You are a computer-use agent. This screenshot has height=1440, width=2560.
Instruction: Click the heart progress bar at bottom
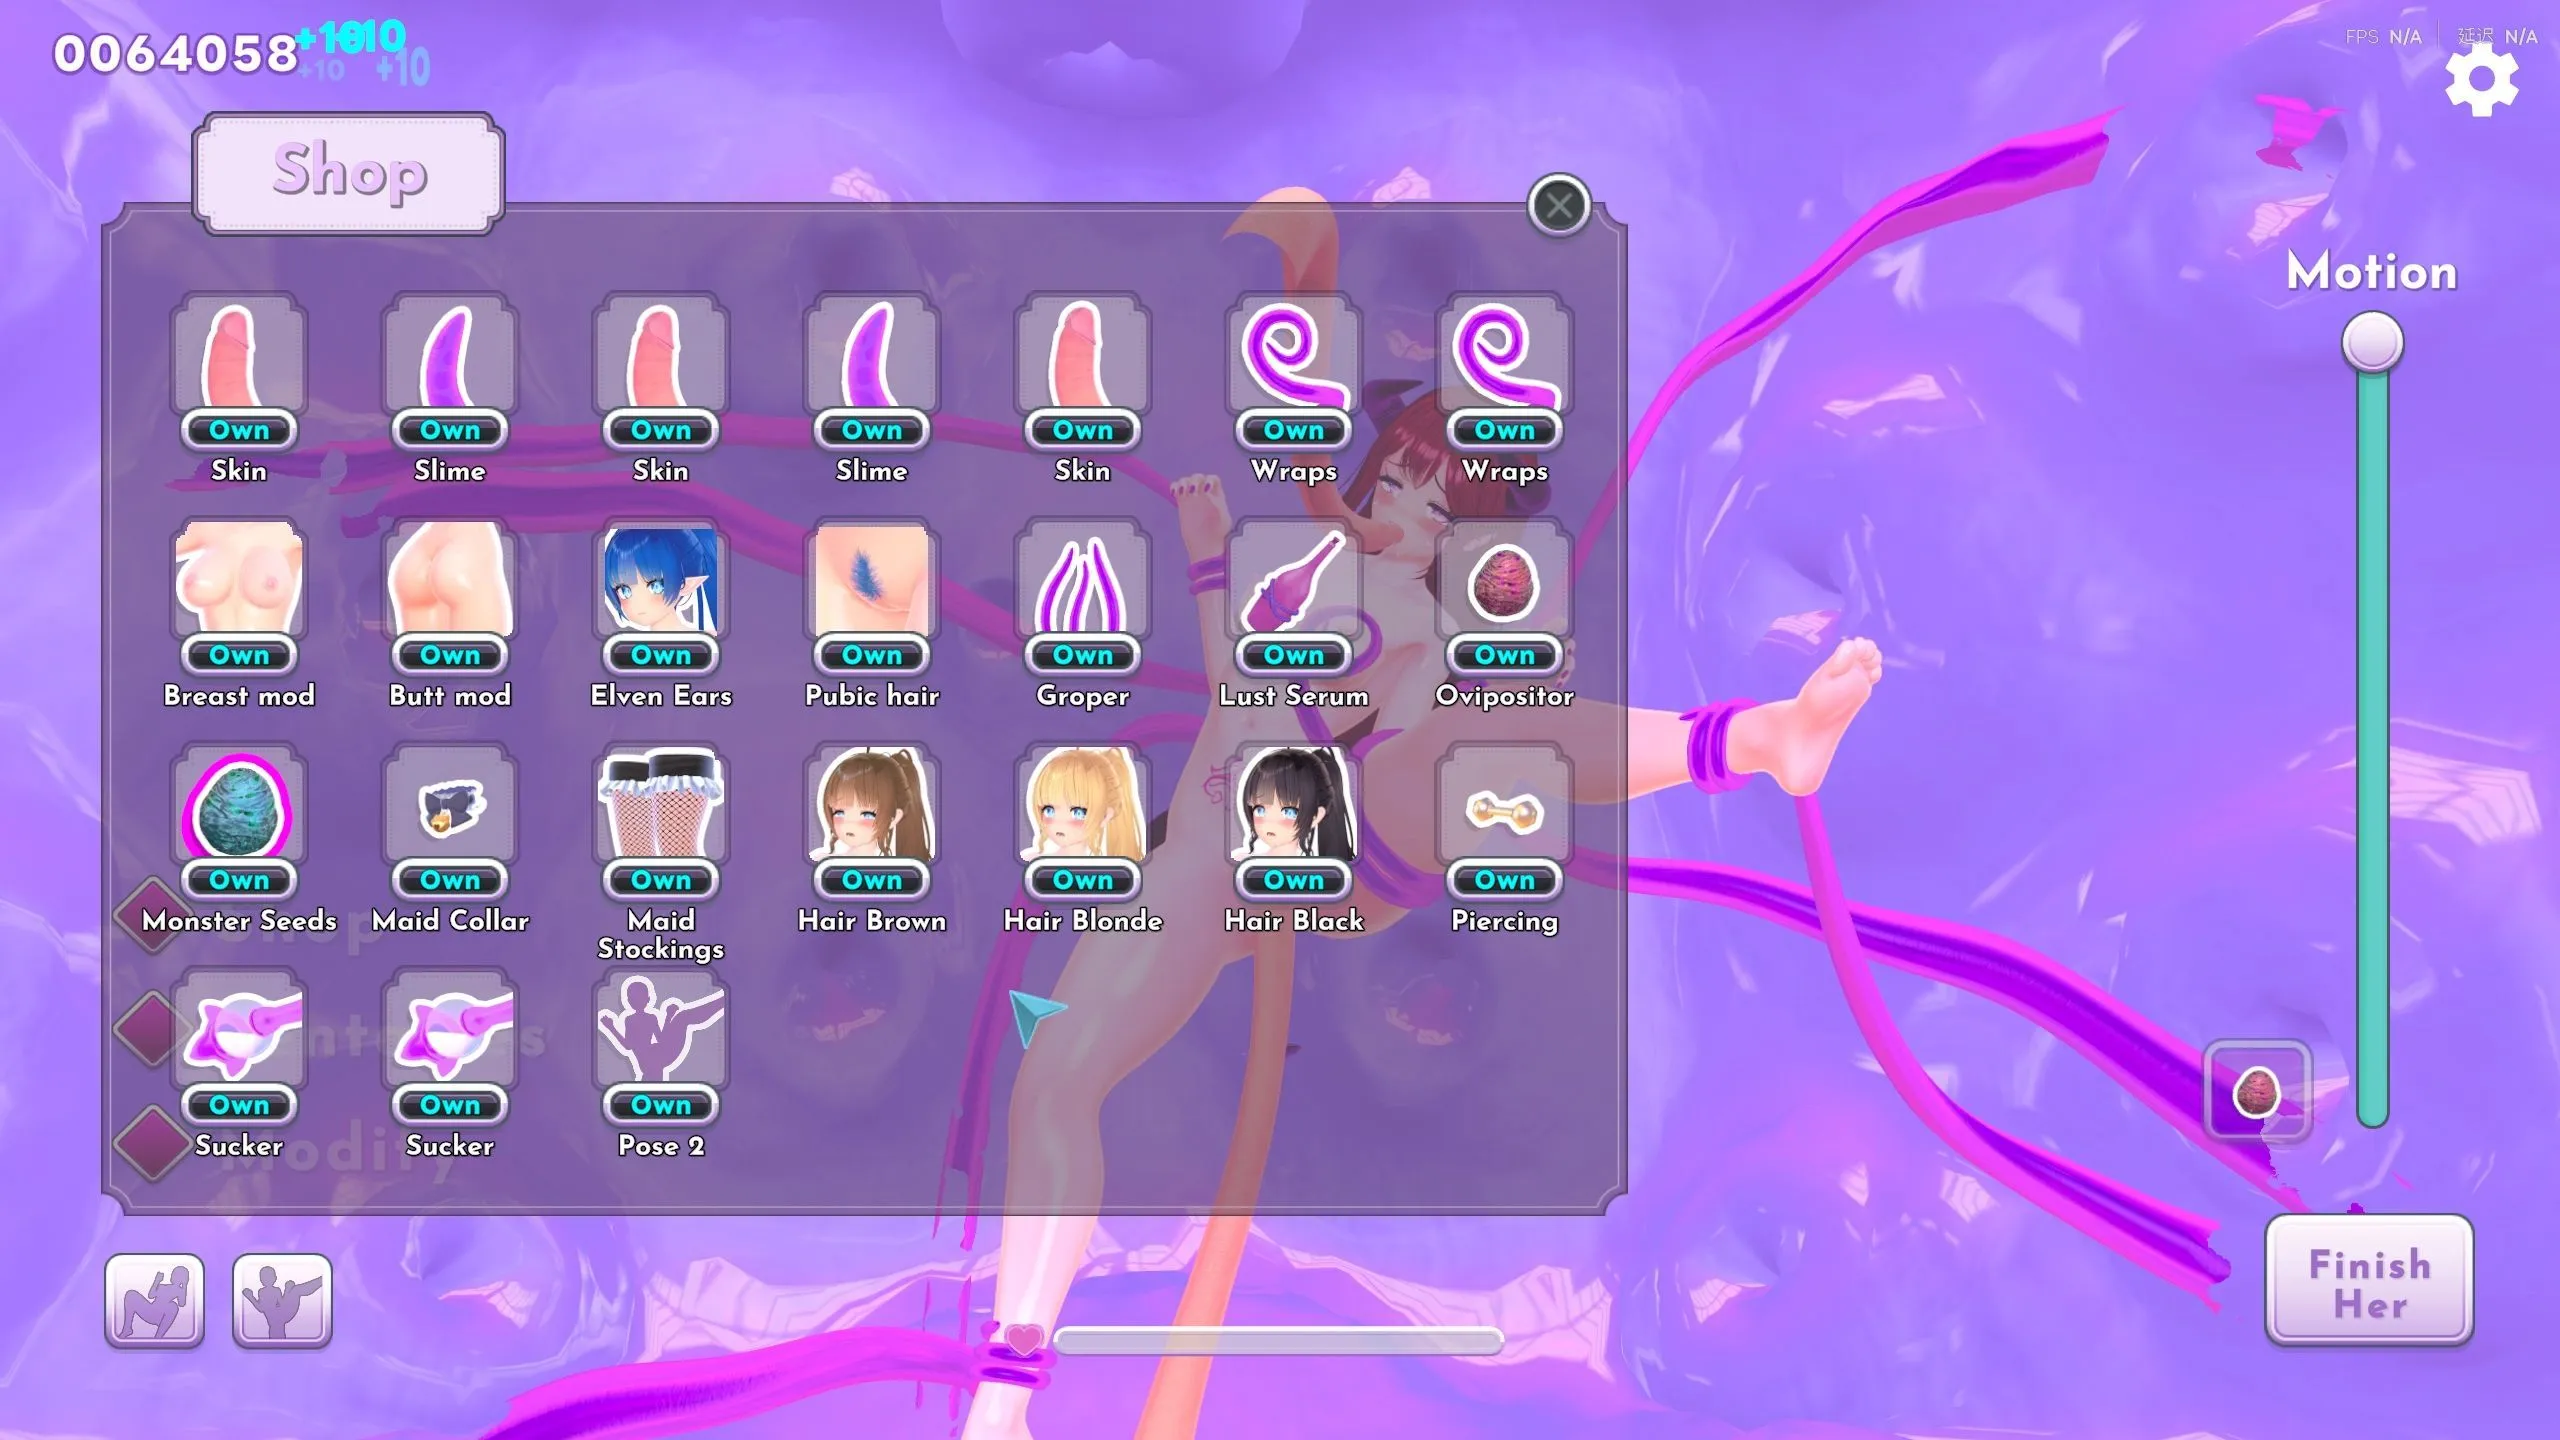[1278, 1341]
